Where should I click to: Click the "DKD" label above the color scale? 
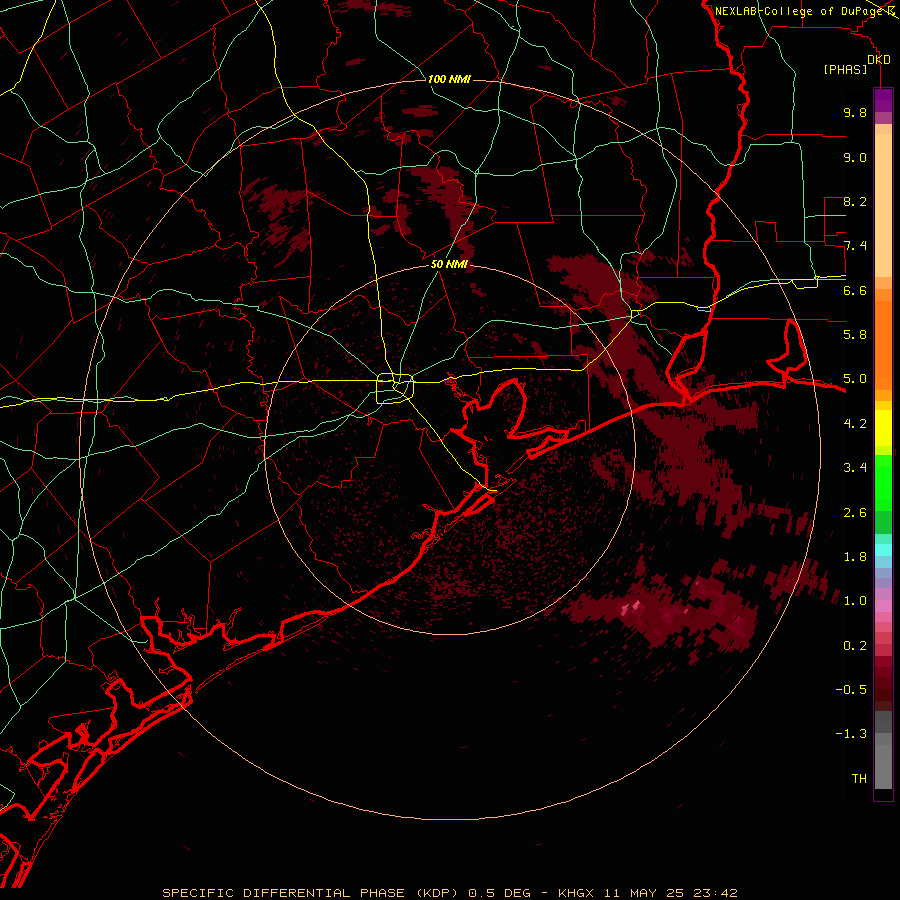(x=879, y=60)
